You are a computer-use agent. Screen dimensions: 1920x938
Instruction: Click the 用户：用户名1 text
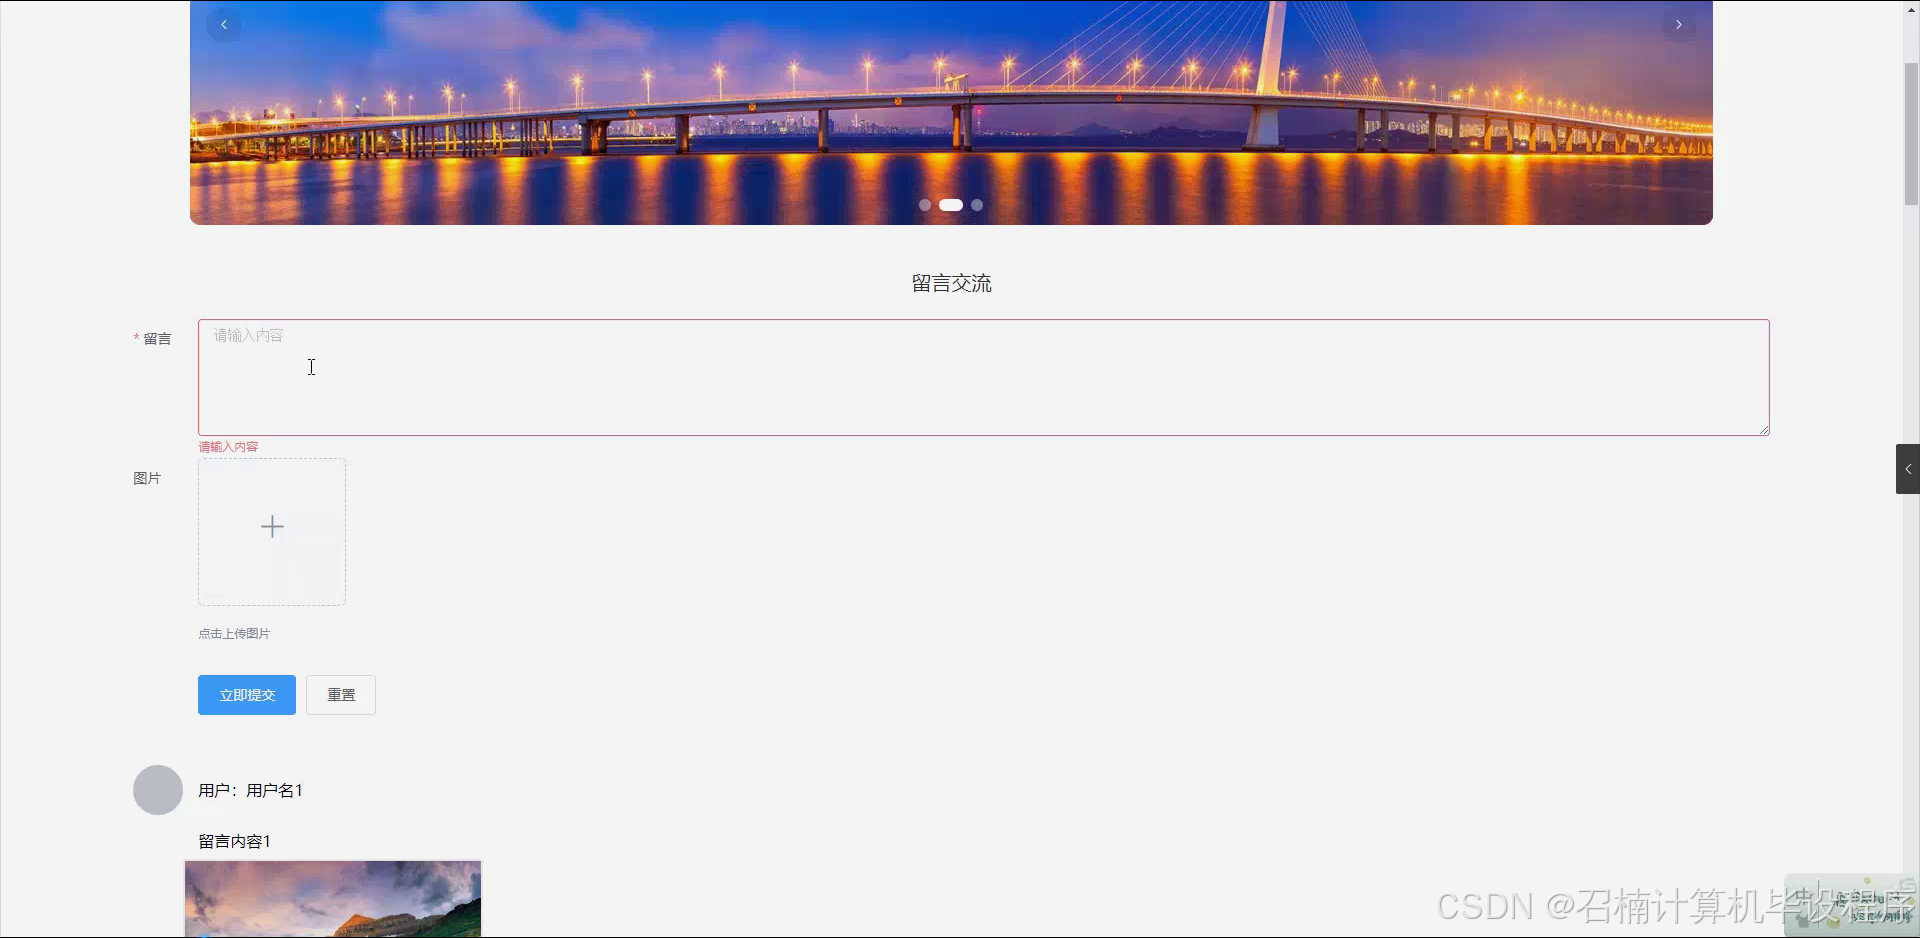250,790
